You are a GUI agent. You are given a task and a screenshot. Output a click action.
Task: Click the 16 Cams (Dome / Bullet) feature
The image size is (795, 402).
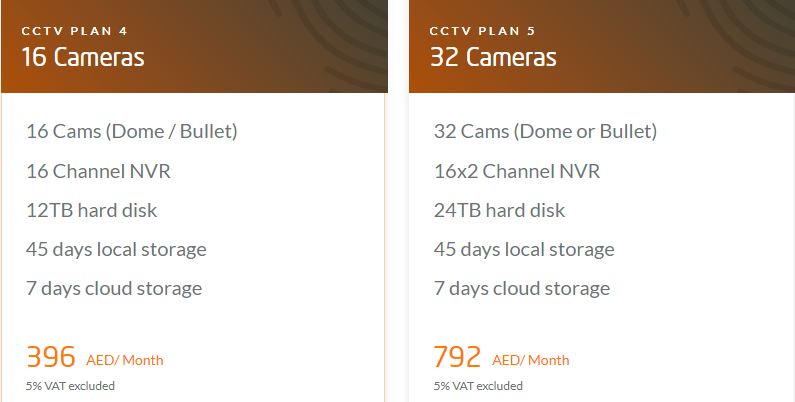coord(132,131)
